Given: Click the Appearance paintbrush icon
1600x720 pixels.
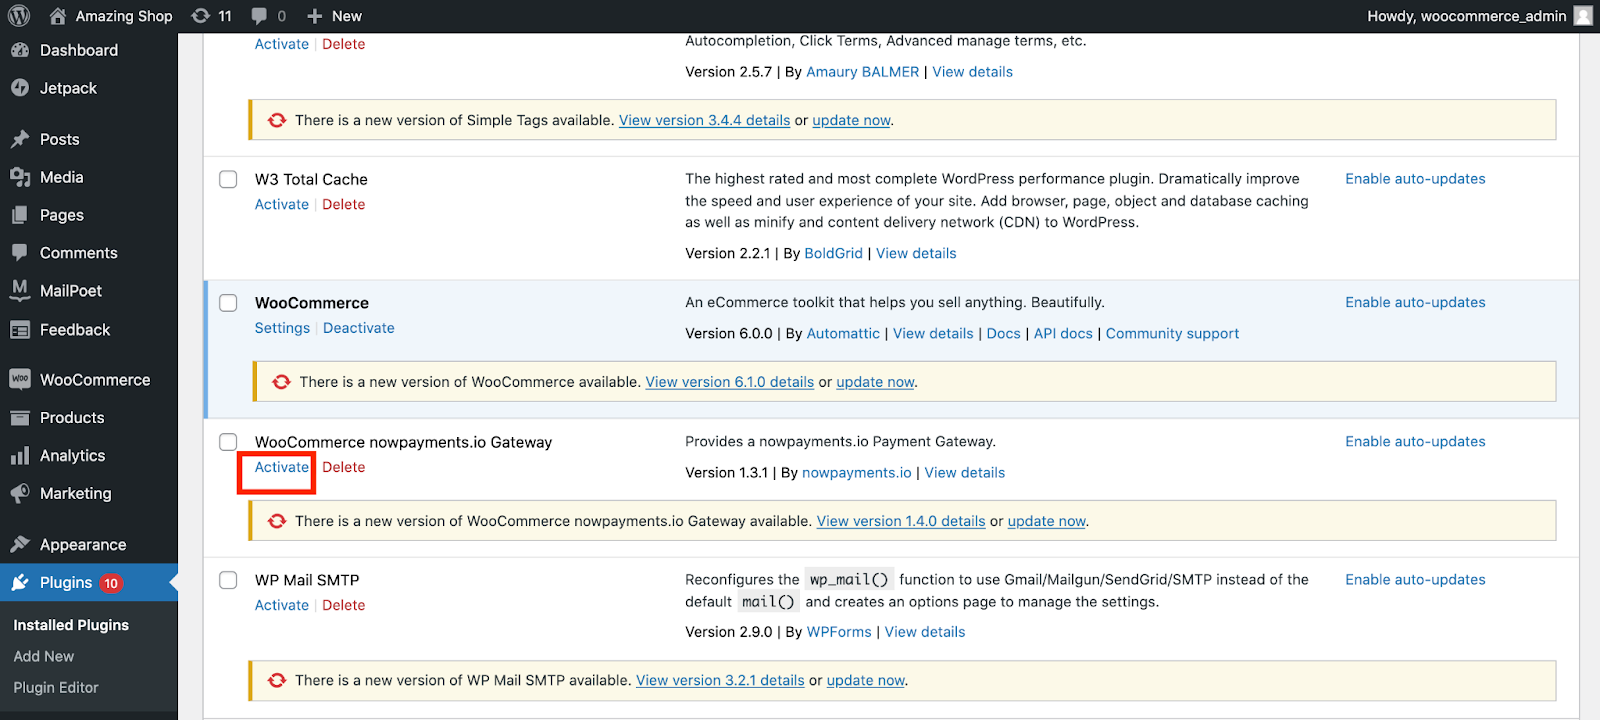Looking at the screenshot, I should pos(20,545).
